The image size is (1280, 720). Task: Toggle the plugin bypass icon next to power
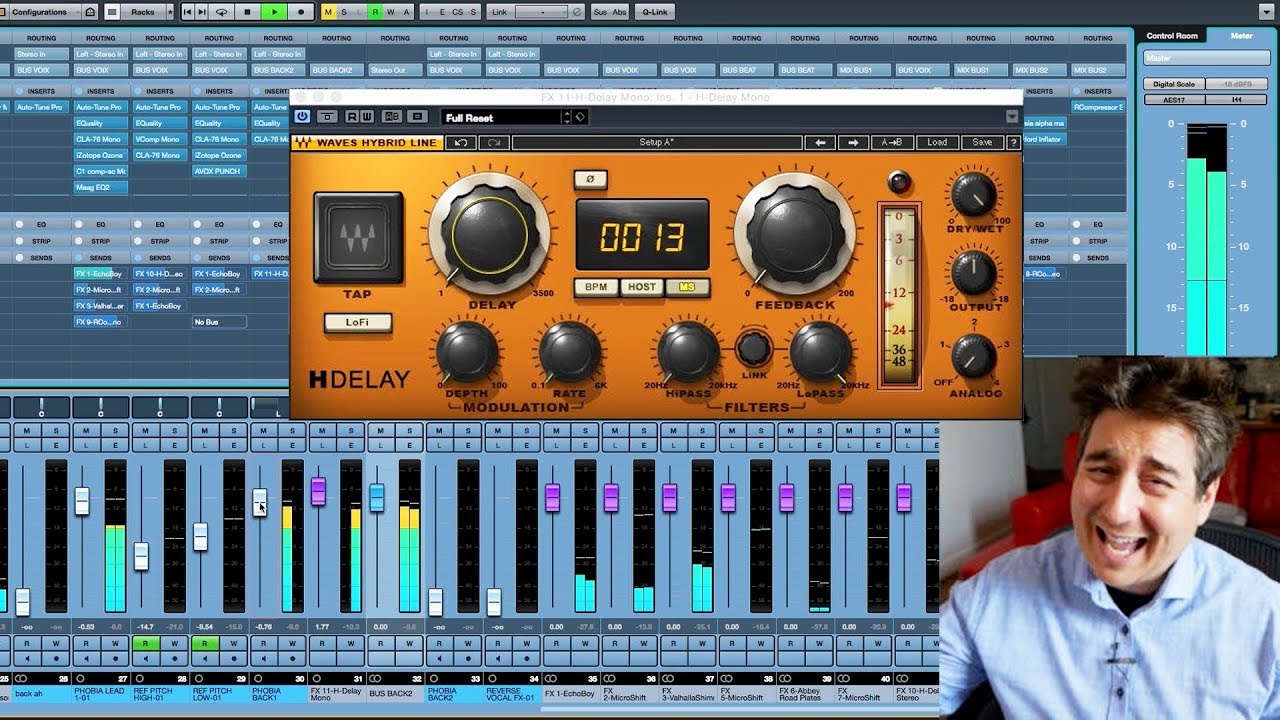click(326, 117)
